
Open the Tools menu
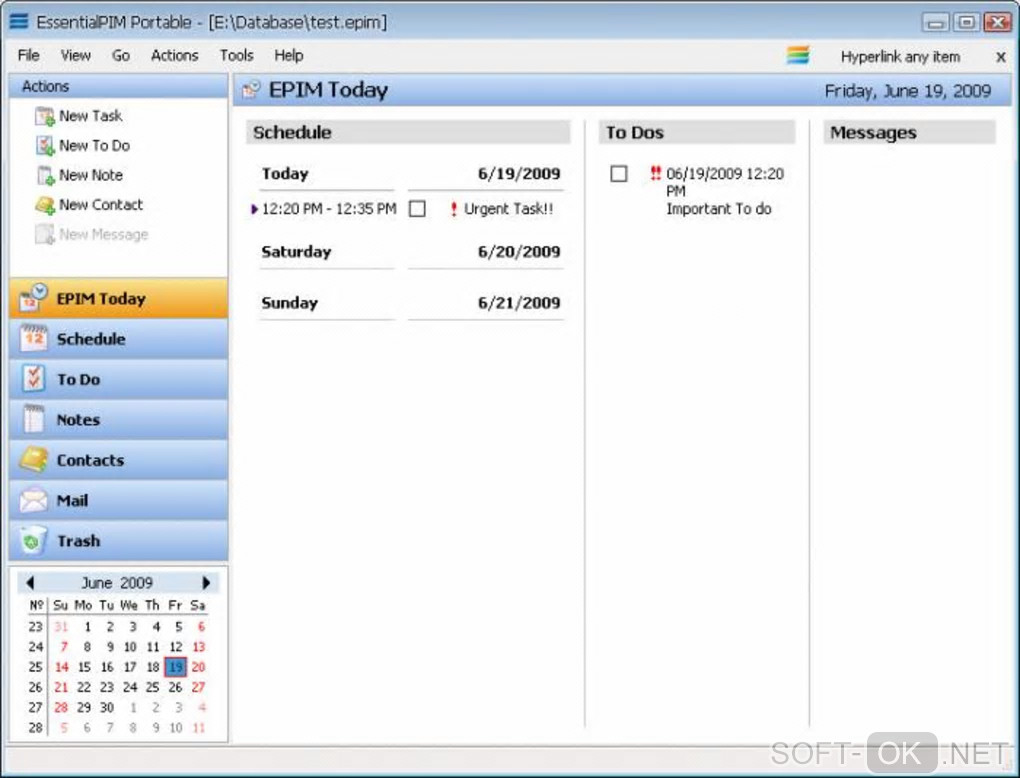click(236, 55)
